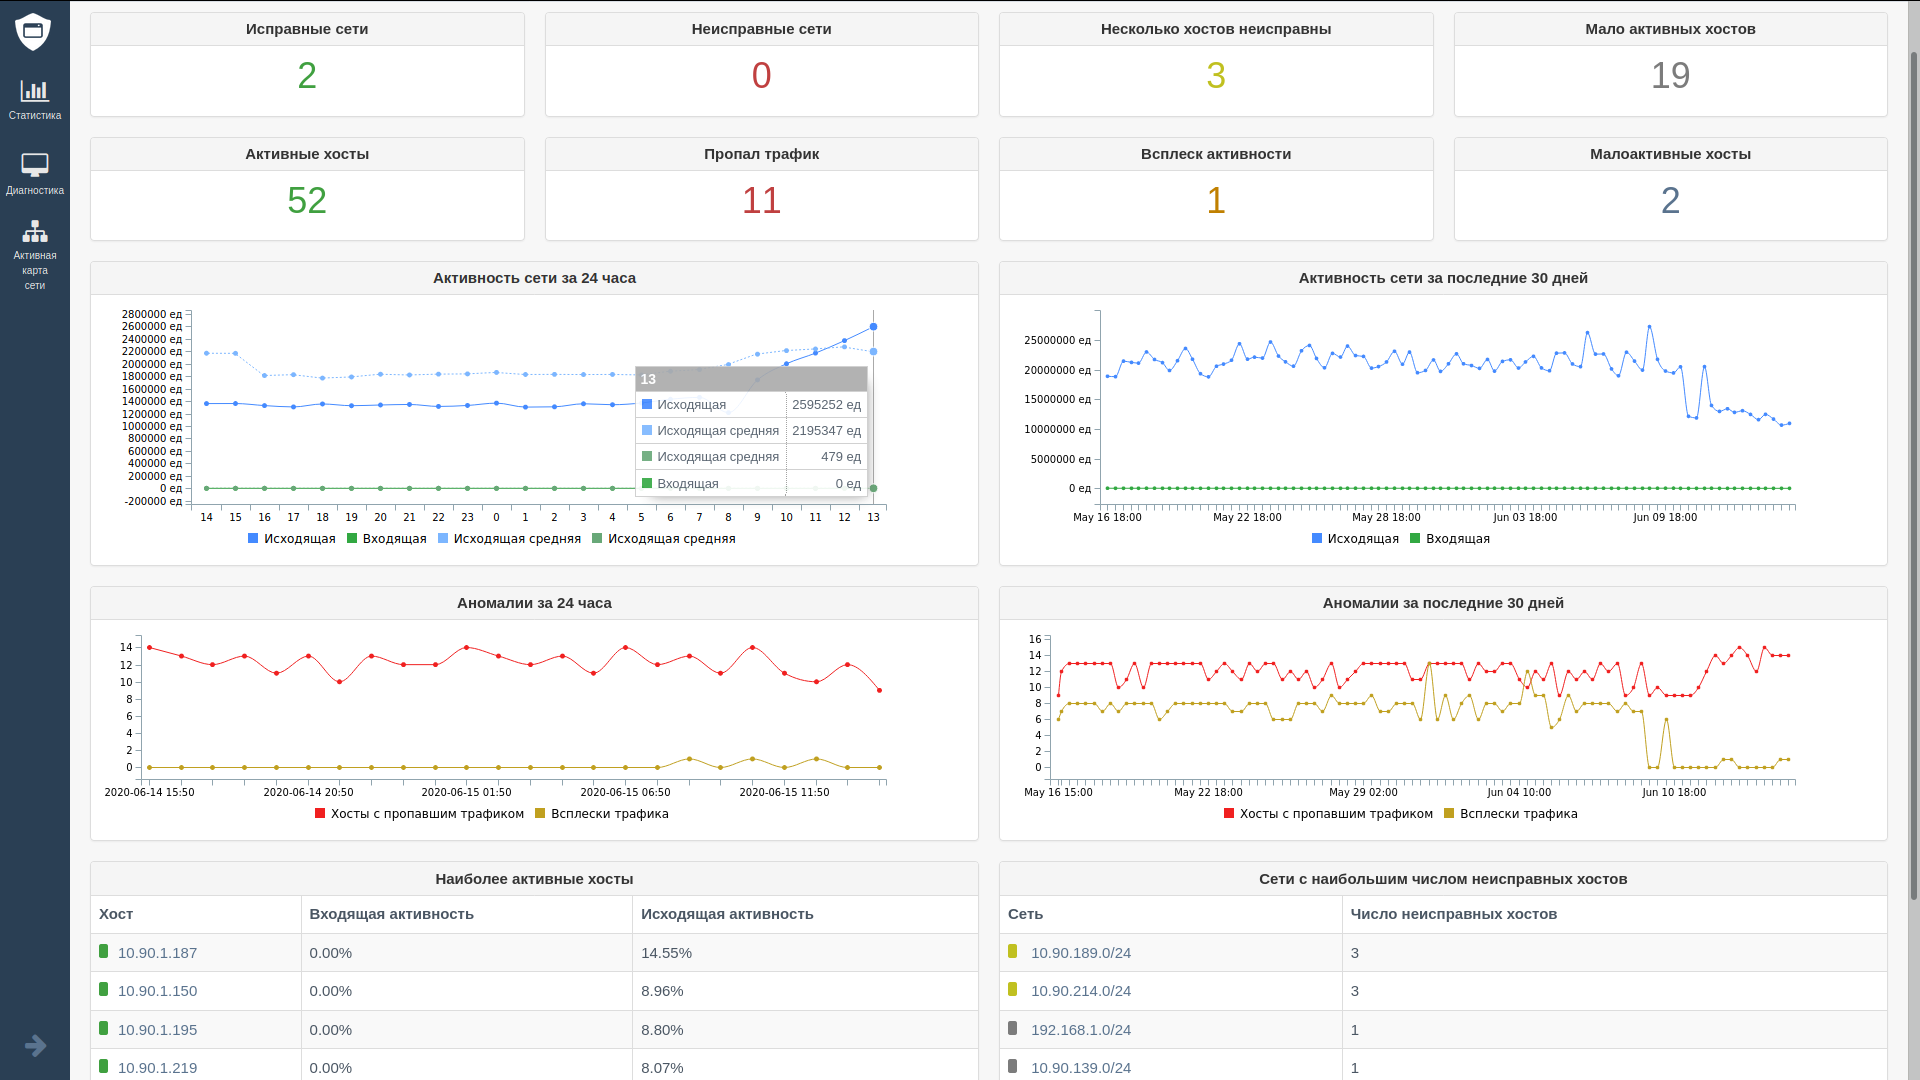
Task: Toggle Всплески трафика in 24-hour anomalies legend
Action: (x=602, y=814)
